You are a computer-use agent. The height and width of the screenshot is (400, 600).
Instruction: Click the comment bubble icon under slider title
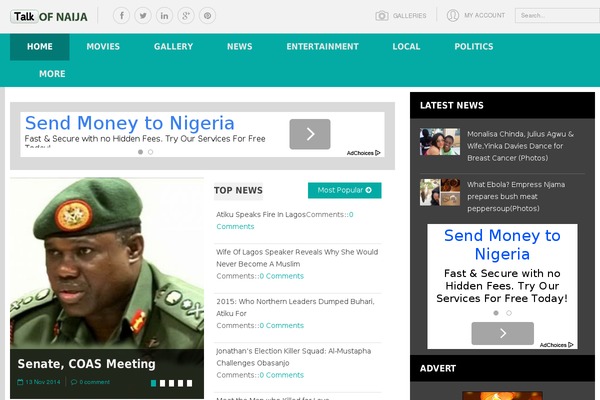coord(74,382)
